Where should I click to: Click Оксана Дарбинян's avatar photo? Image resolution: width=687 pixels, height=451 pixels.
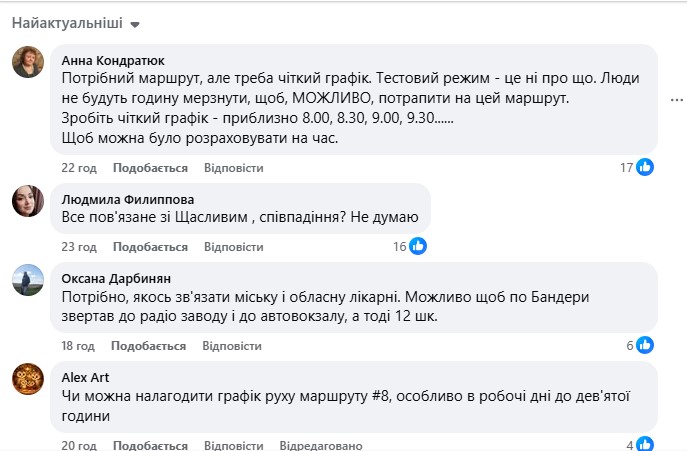click(27, 280)
